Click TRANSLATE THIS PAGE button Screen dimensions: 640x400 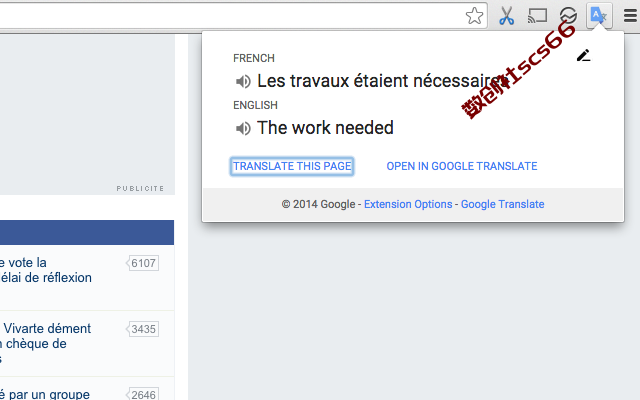coord(292,166)
